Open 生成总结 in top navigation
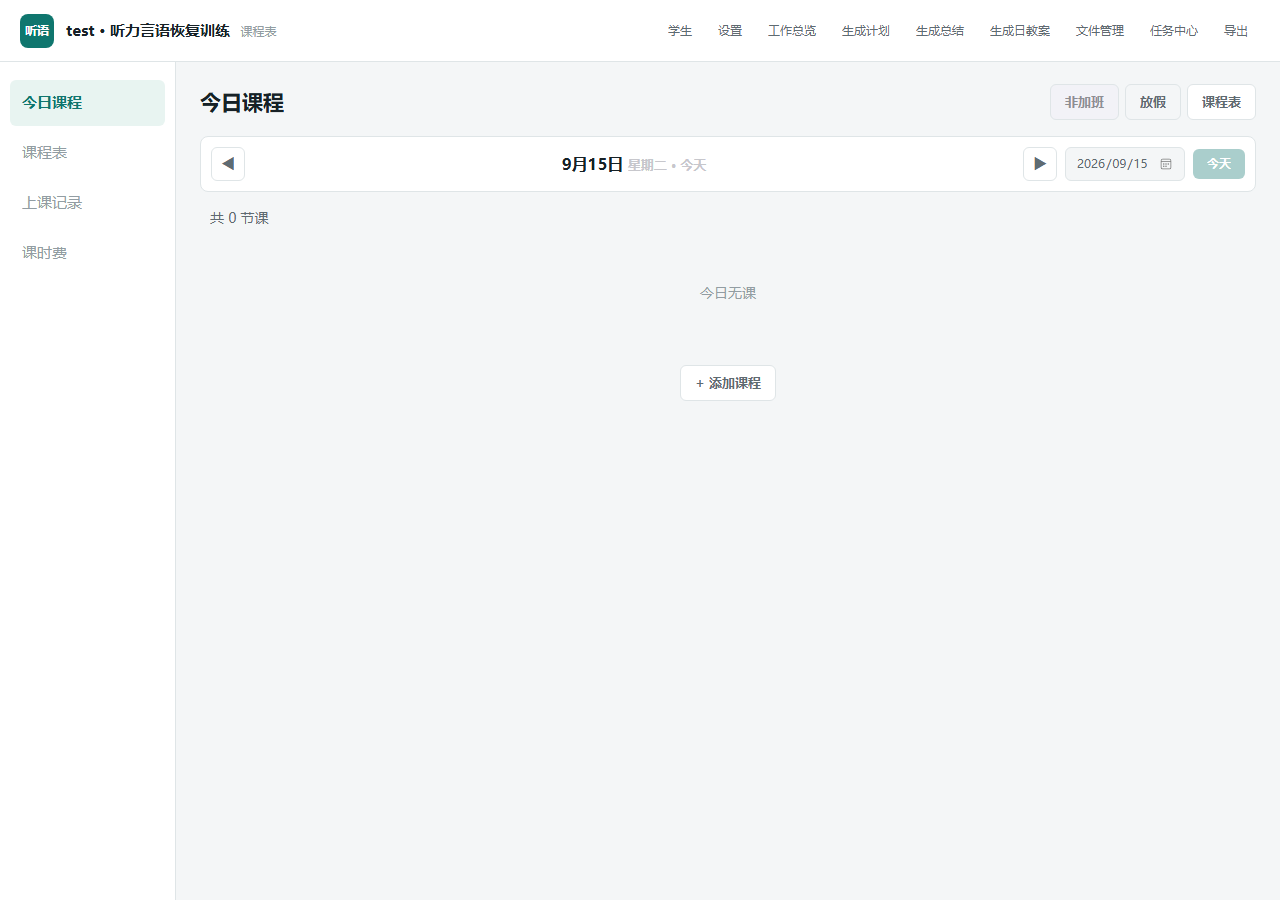 tap(940, 31)
